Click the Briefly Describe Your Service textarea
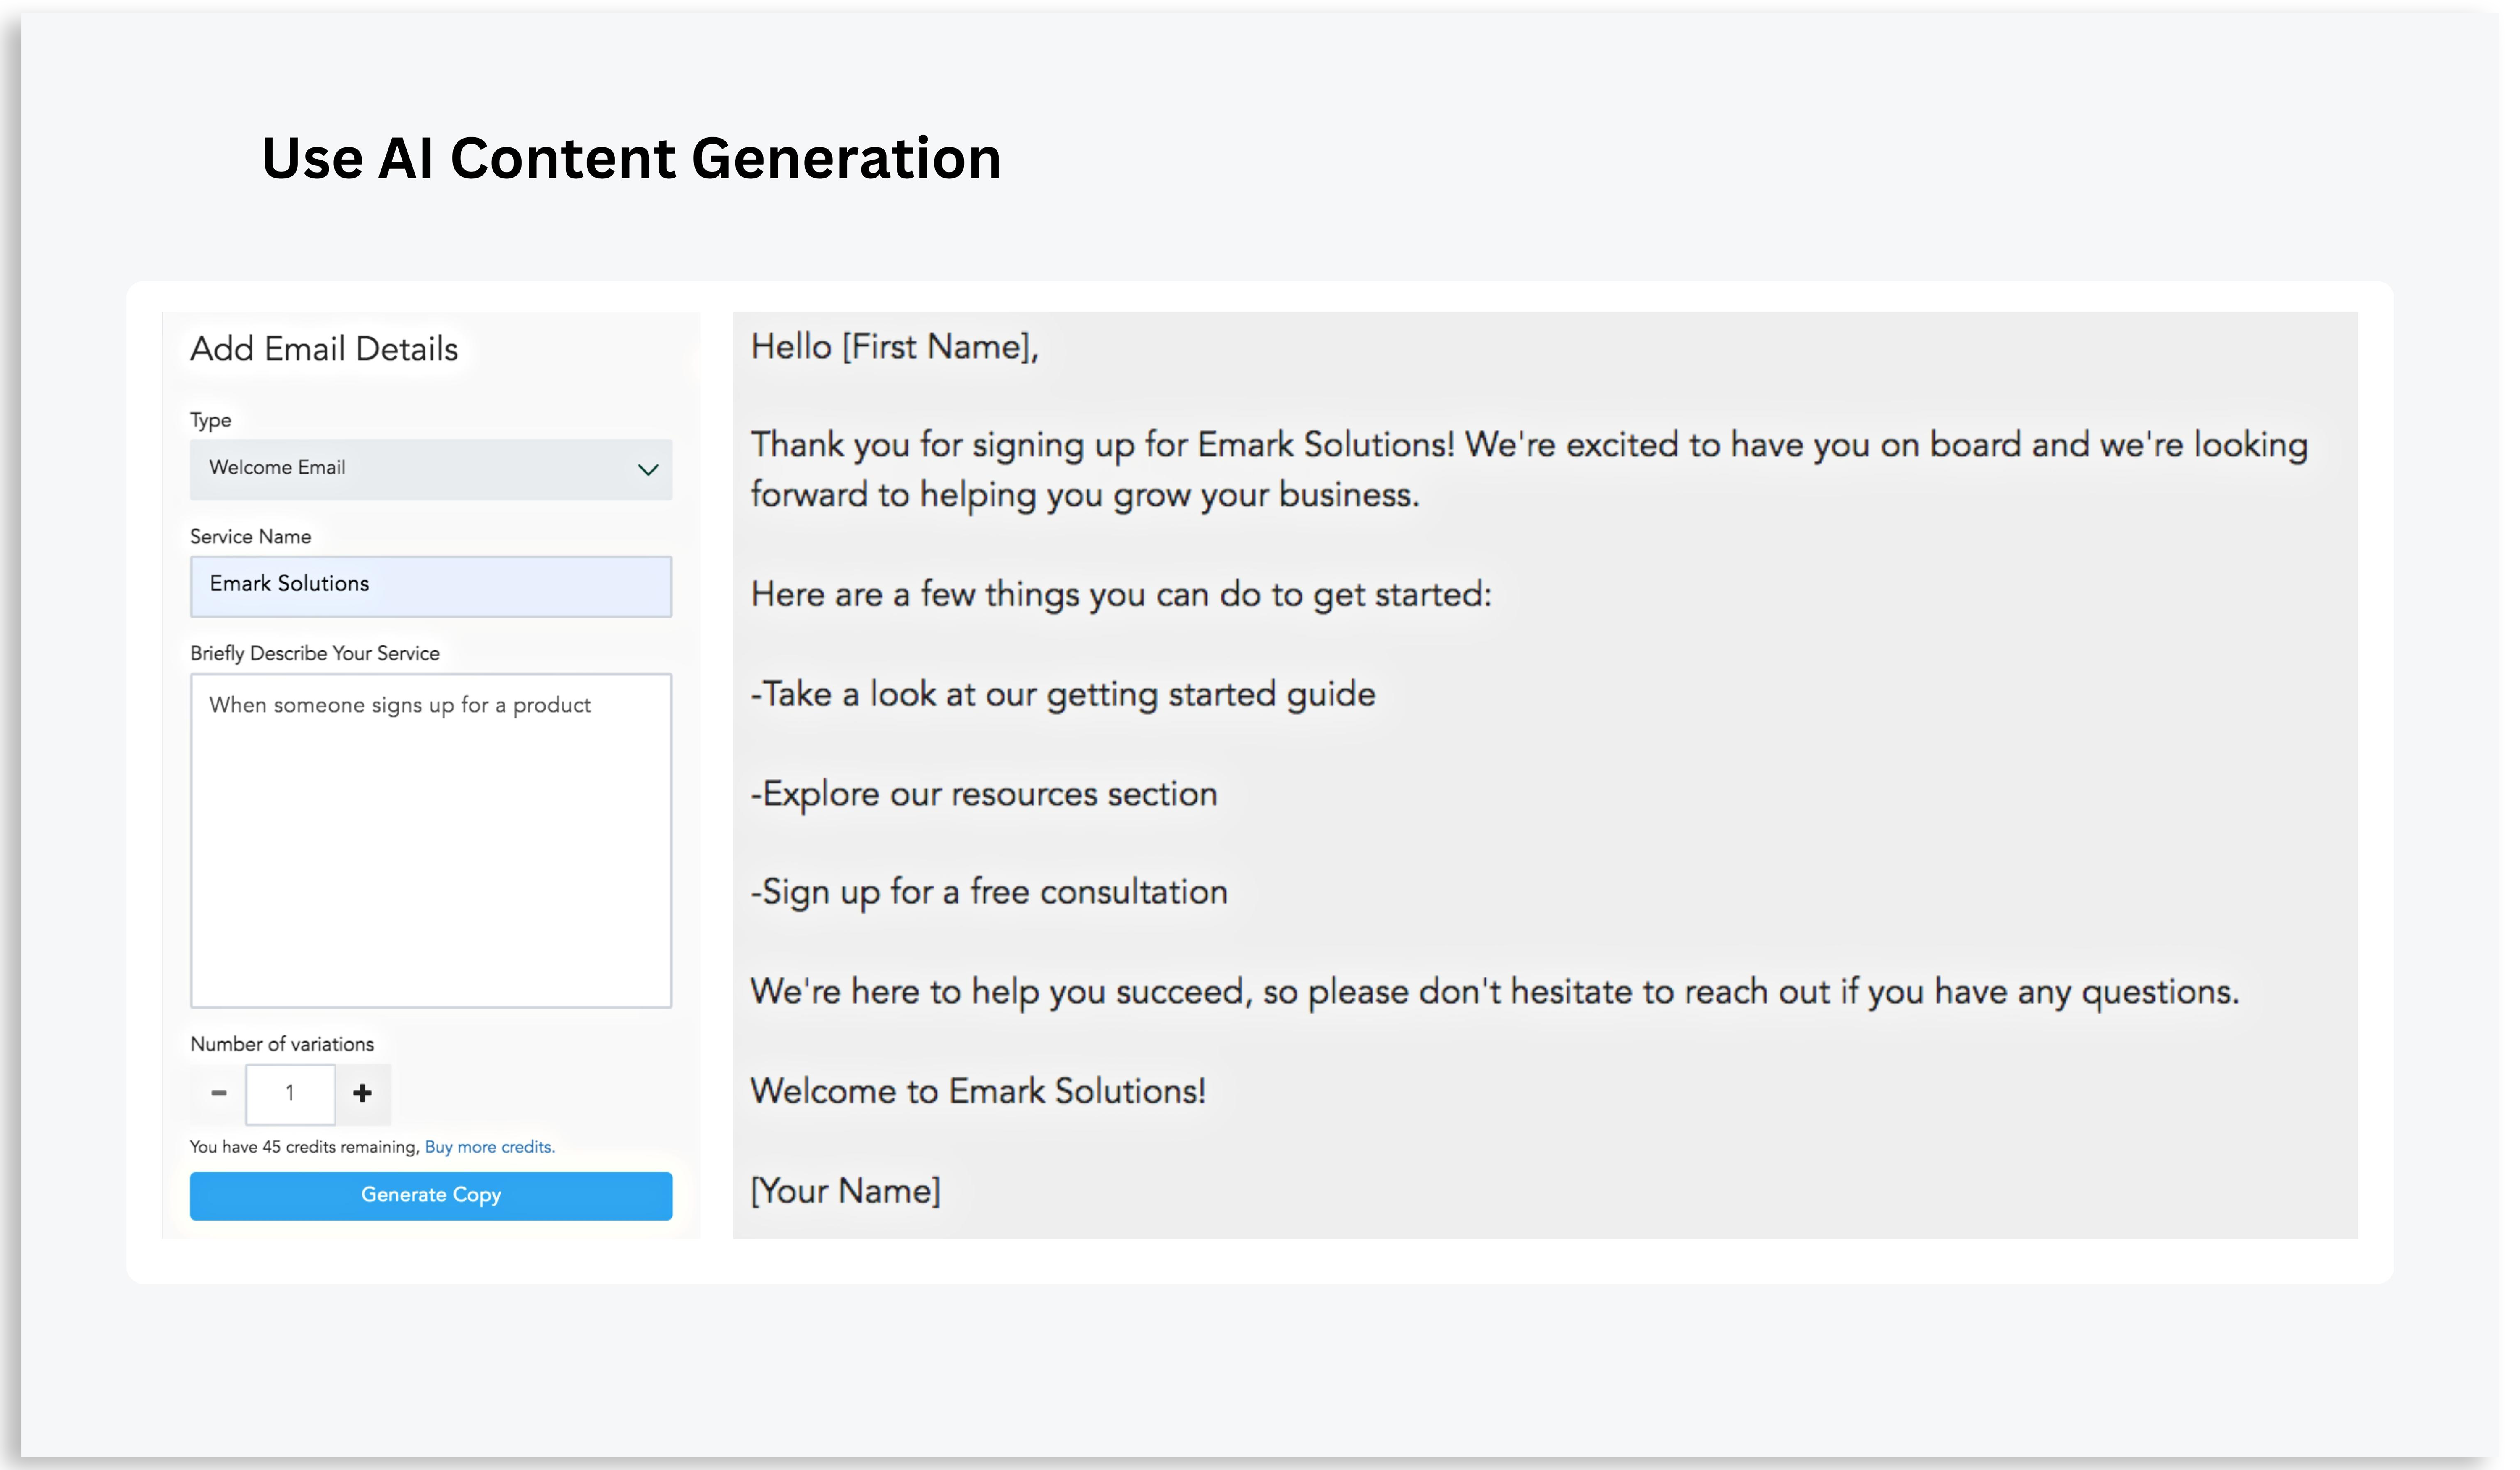 point(431,840)
